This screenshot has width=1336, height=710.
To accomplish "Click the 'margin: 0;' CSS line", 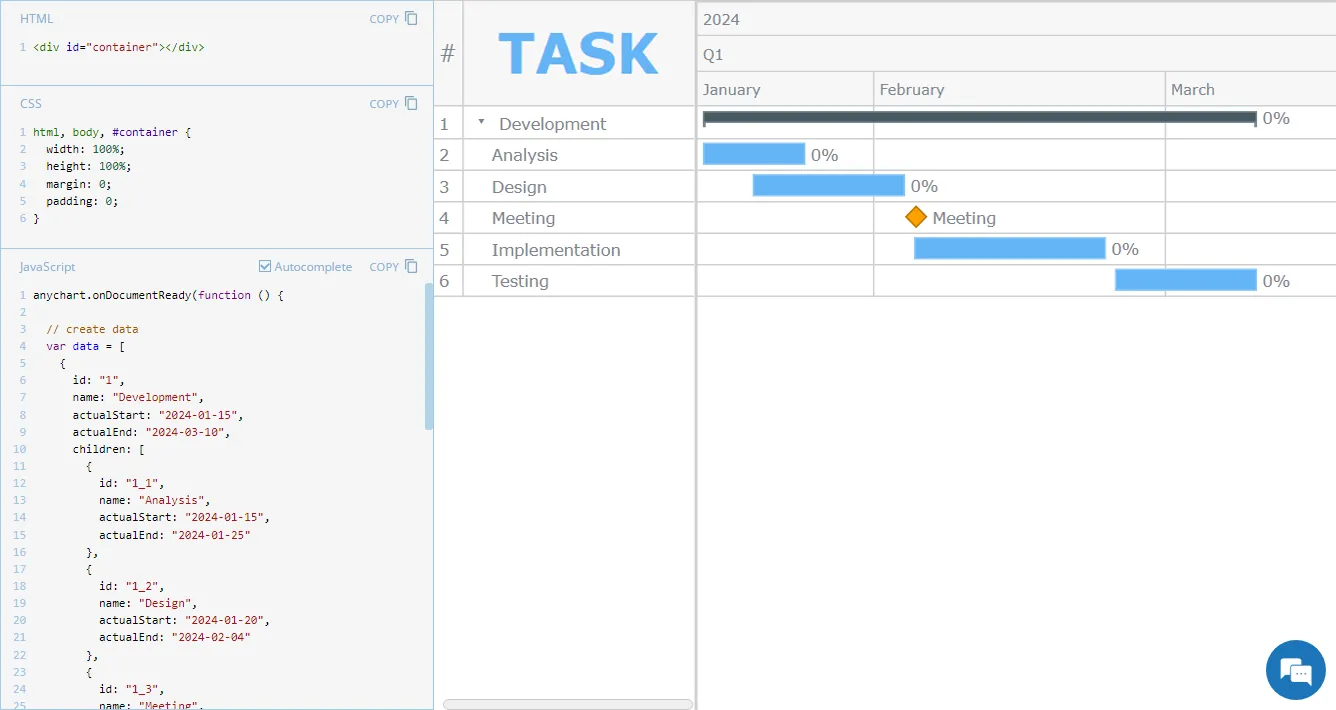I will pyautogui.click(x=78, y=184).
